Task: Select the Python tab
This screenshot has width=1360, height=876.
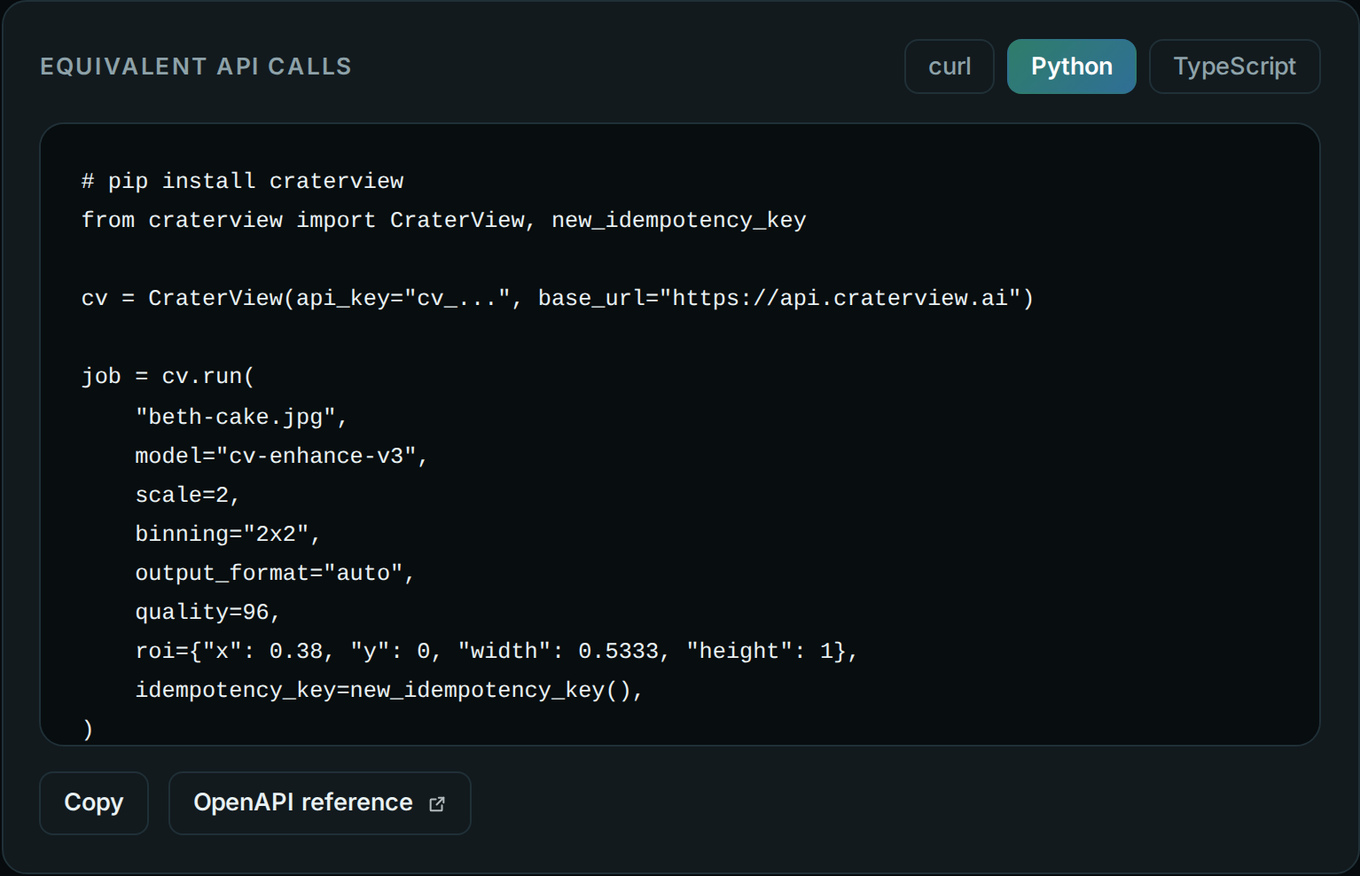Action: click(x=1071, y=66)
